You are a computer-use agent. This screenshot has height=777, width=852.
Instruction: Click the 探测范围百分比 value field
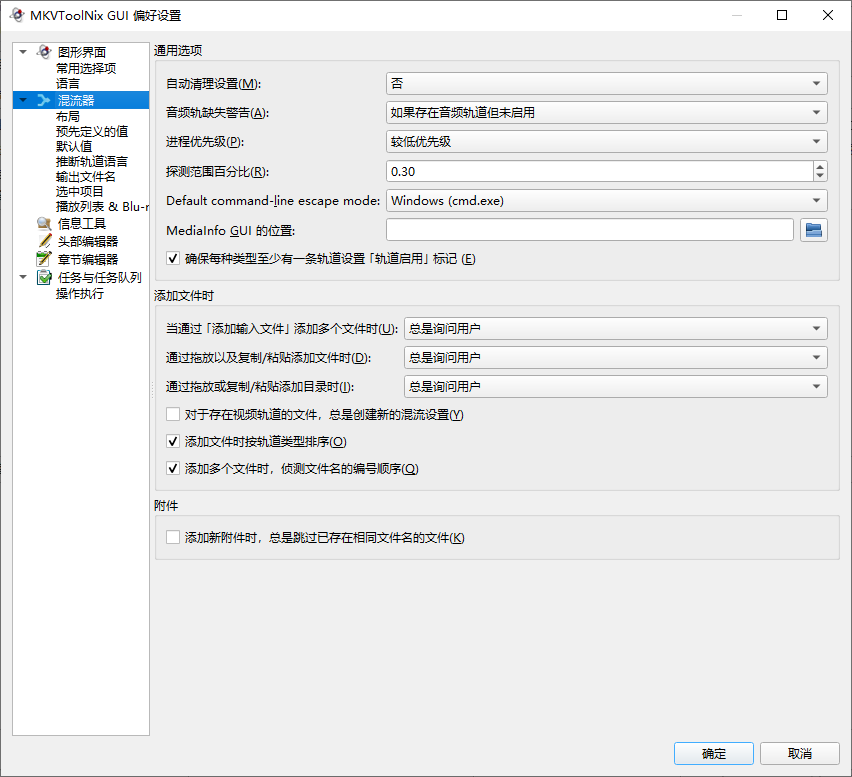[600, 171]
